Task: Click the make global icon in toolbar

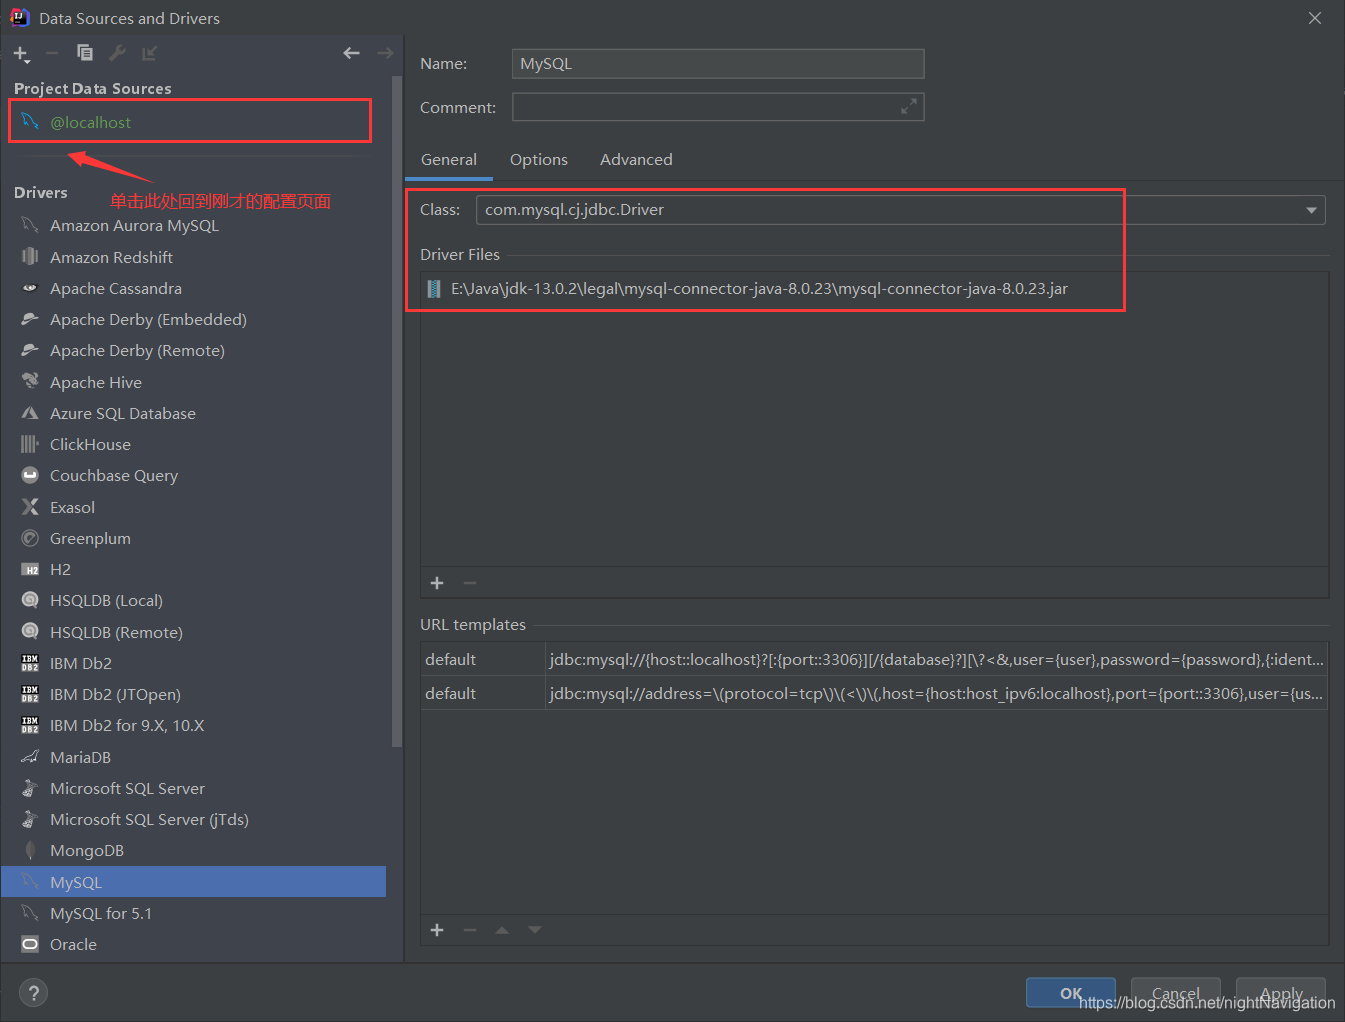Action: click(149, 53)
